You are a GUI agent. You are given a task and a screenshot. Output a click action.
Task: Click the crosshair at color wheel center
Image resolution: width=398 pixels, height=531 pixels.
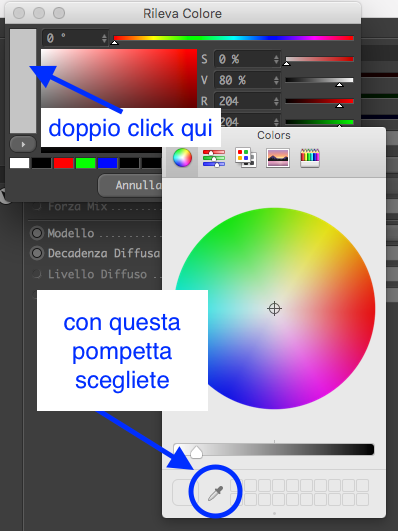(274, 309)
